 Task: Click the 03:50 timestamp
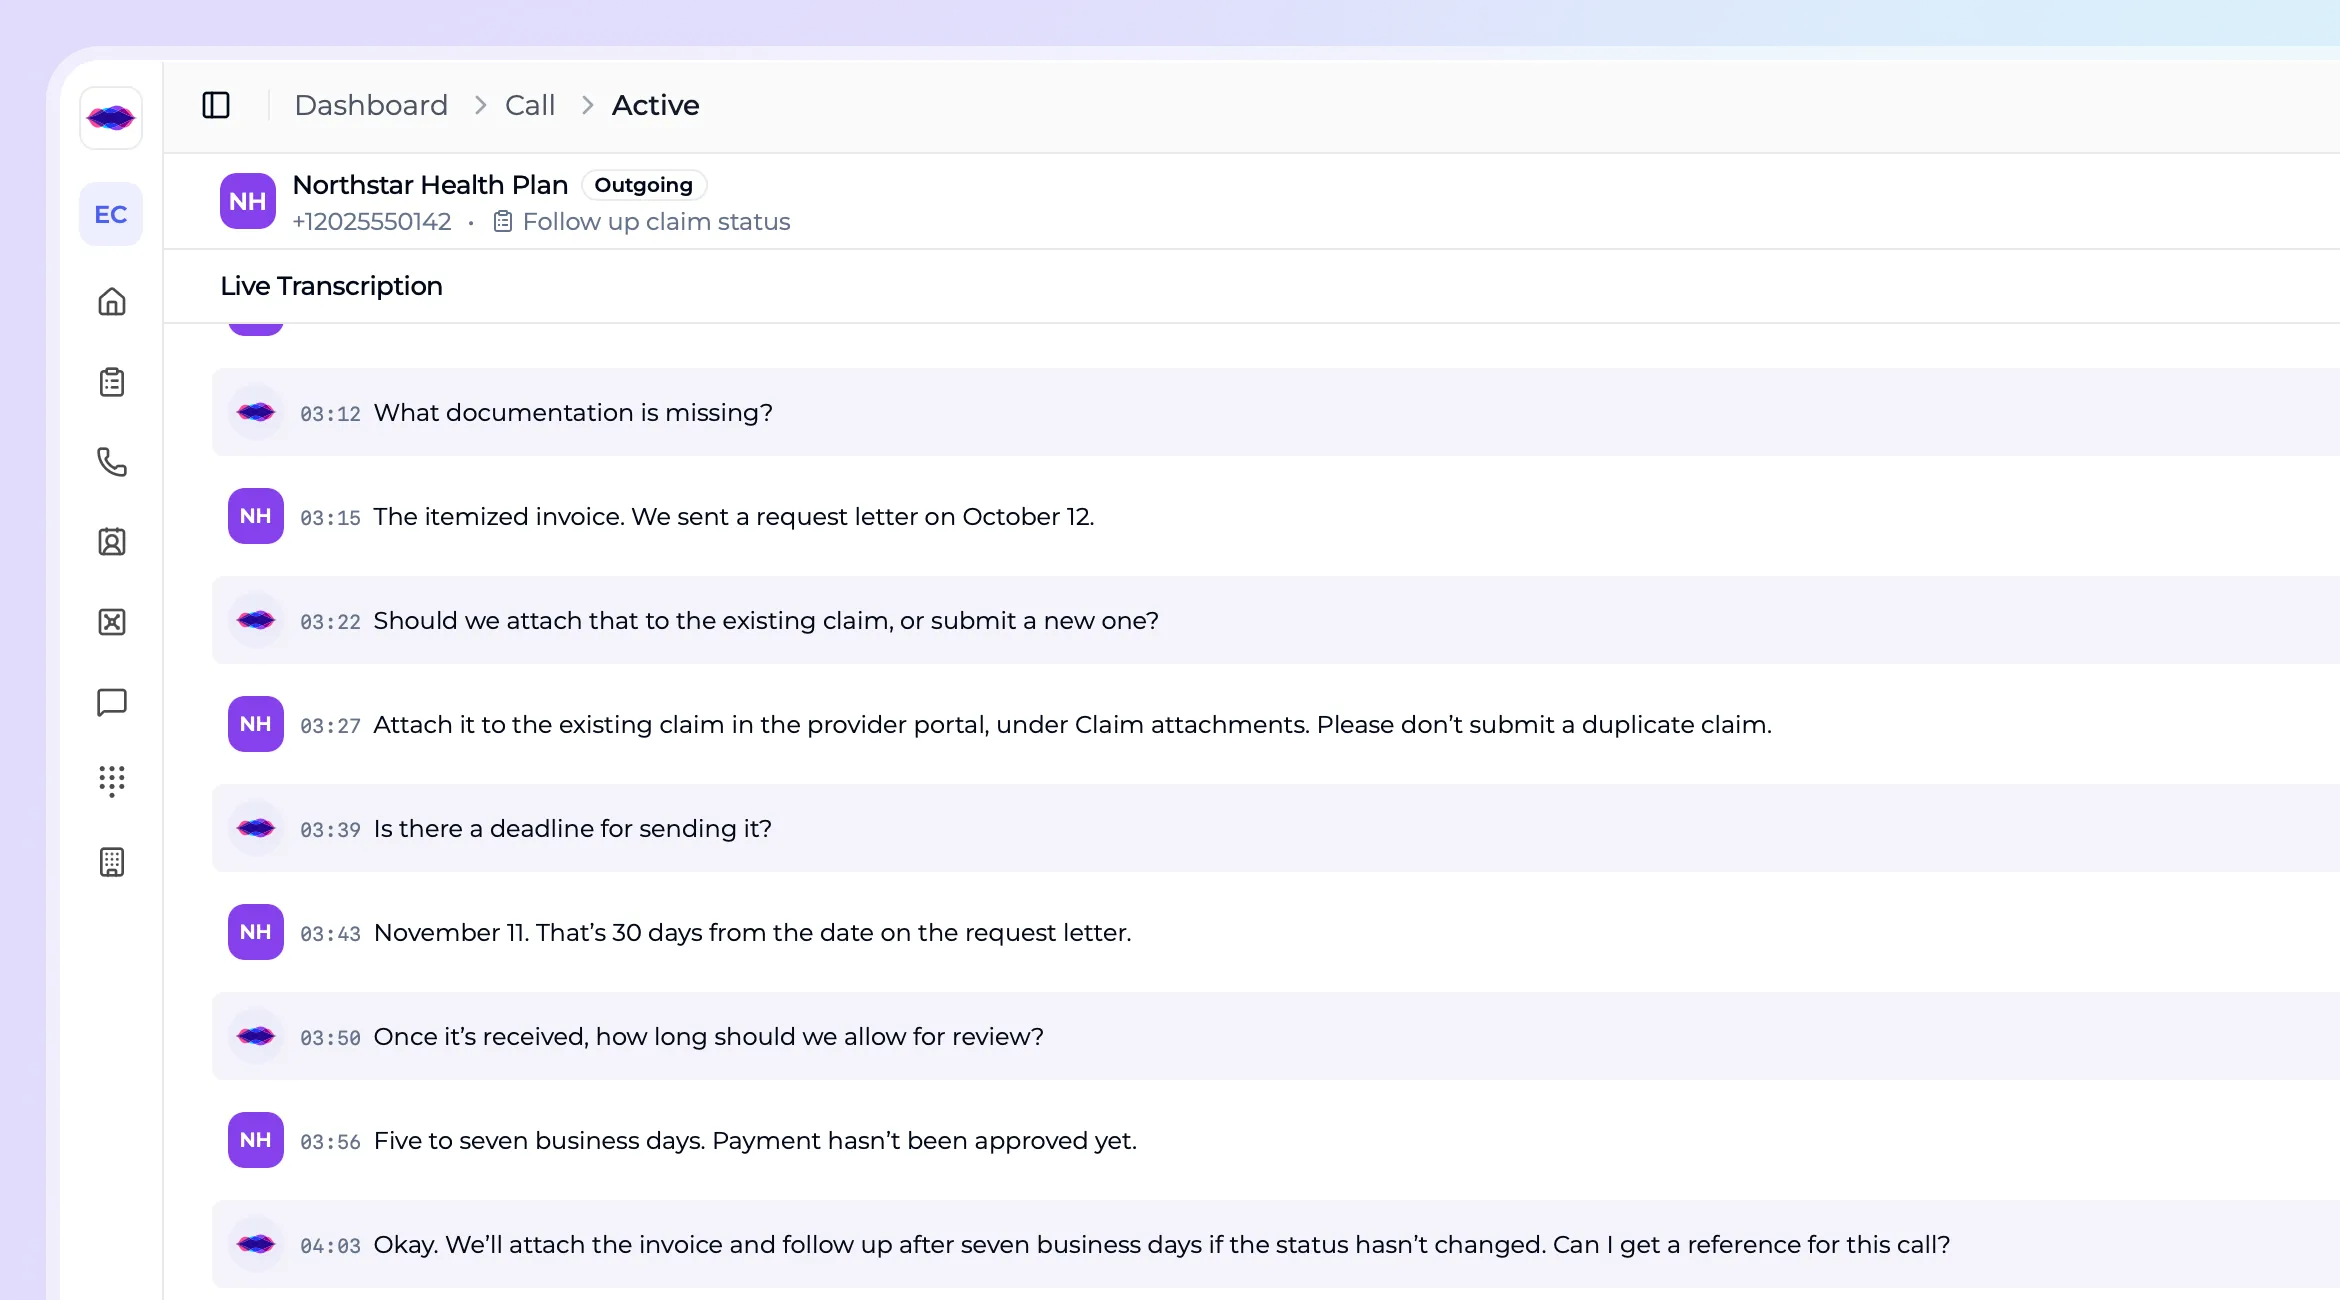(330, 1038)
